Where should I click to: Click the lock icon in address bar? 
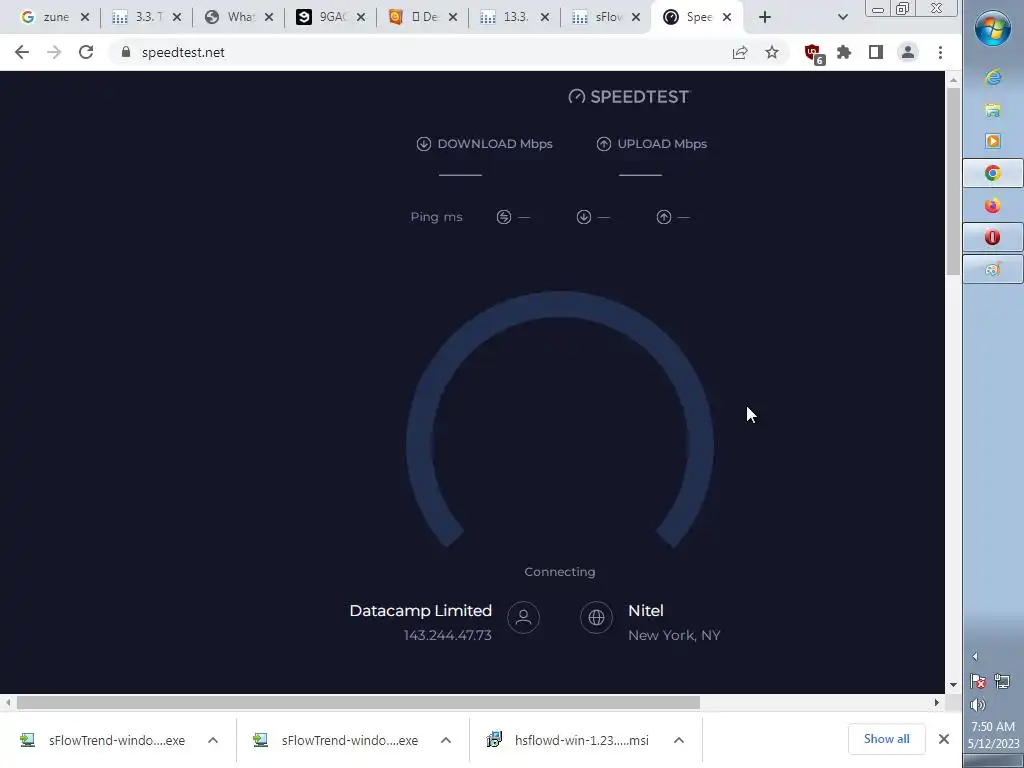[126, 52]
